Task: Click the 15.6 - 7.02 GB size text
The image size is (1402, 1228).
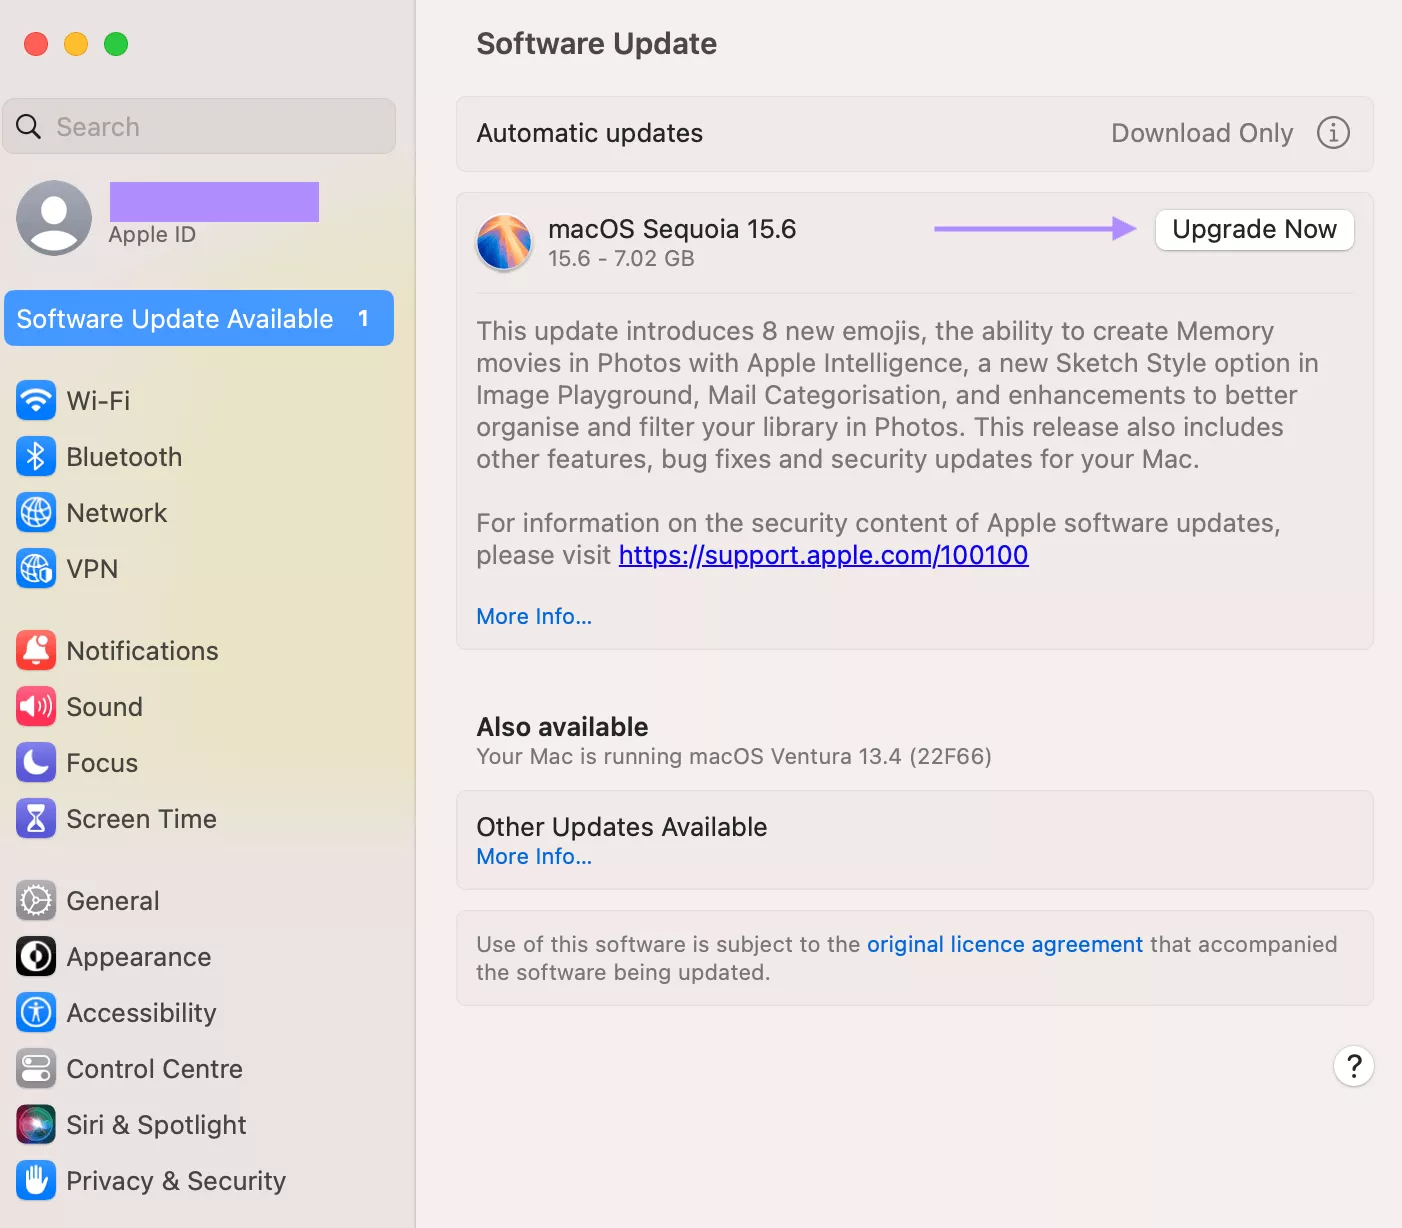Action: 621,259
